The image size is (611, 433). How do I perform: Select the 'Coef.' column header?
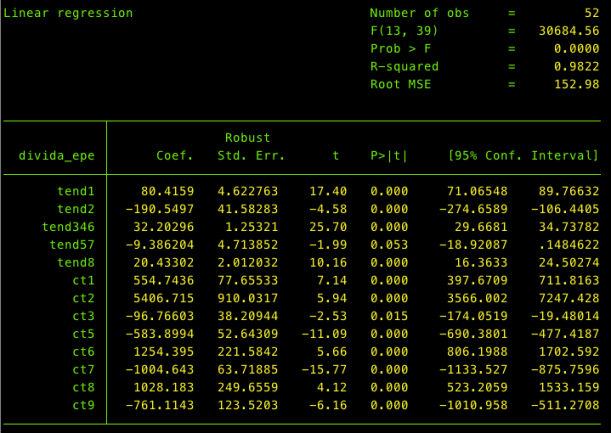[x=175, y=155]
